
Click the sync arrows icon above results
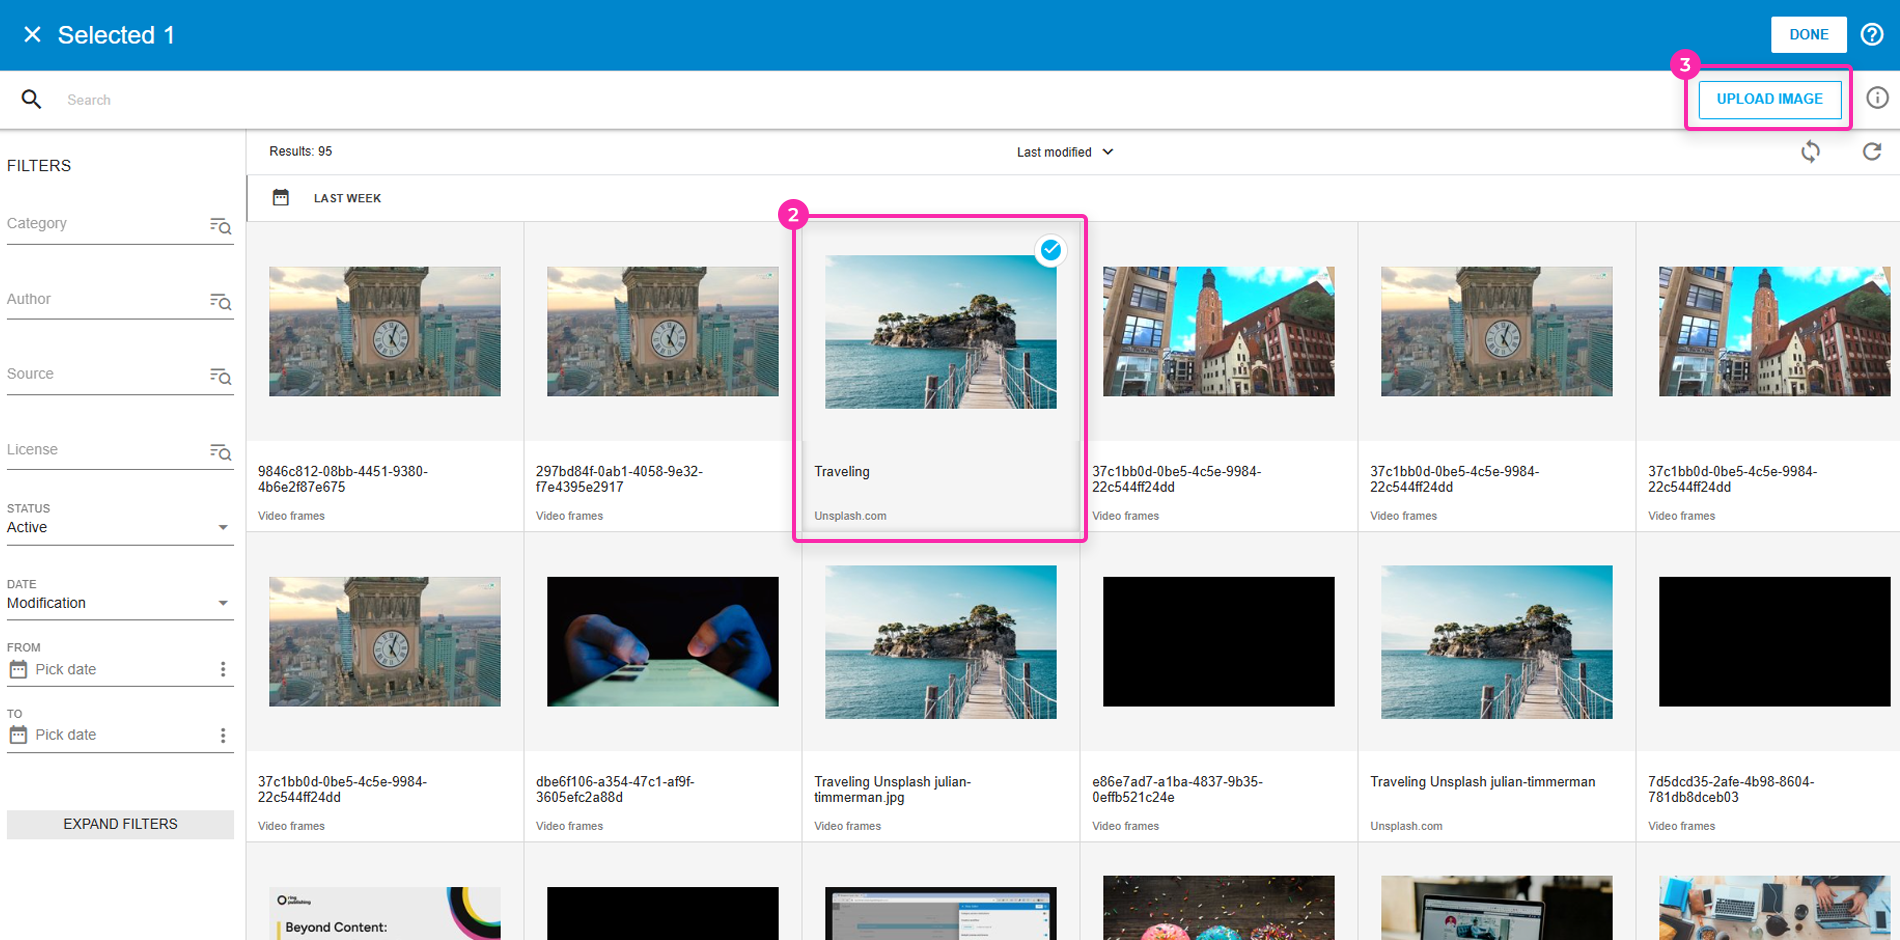click(1810, 152)
